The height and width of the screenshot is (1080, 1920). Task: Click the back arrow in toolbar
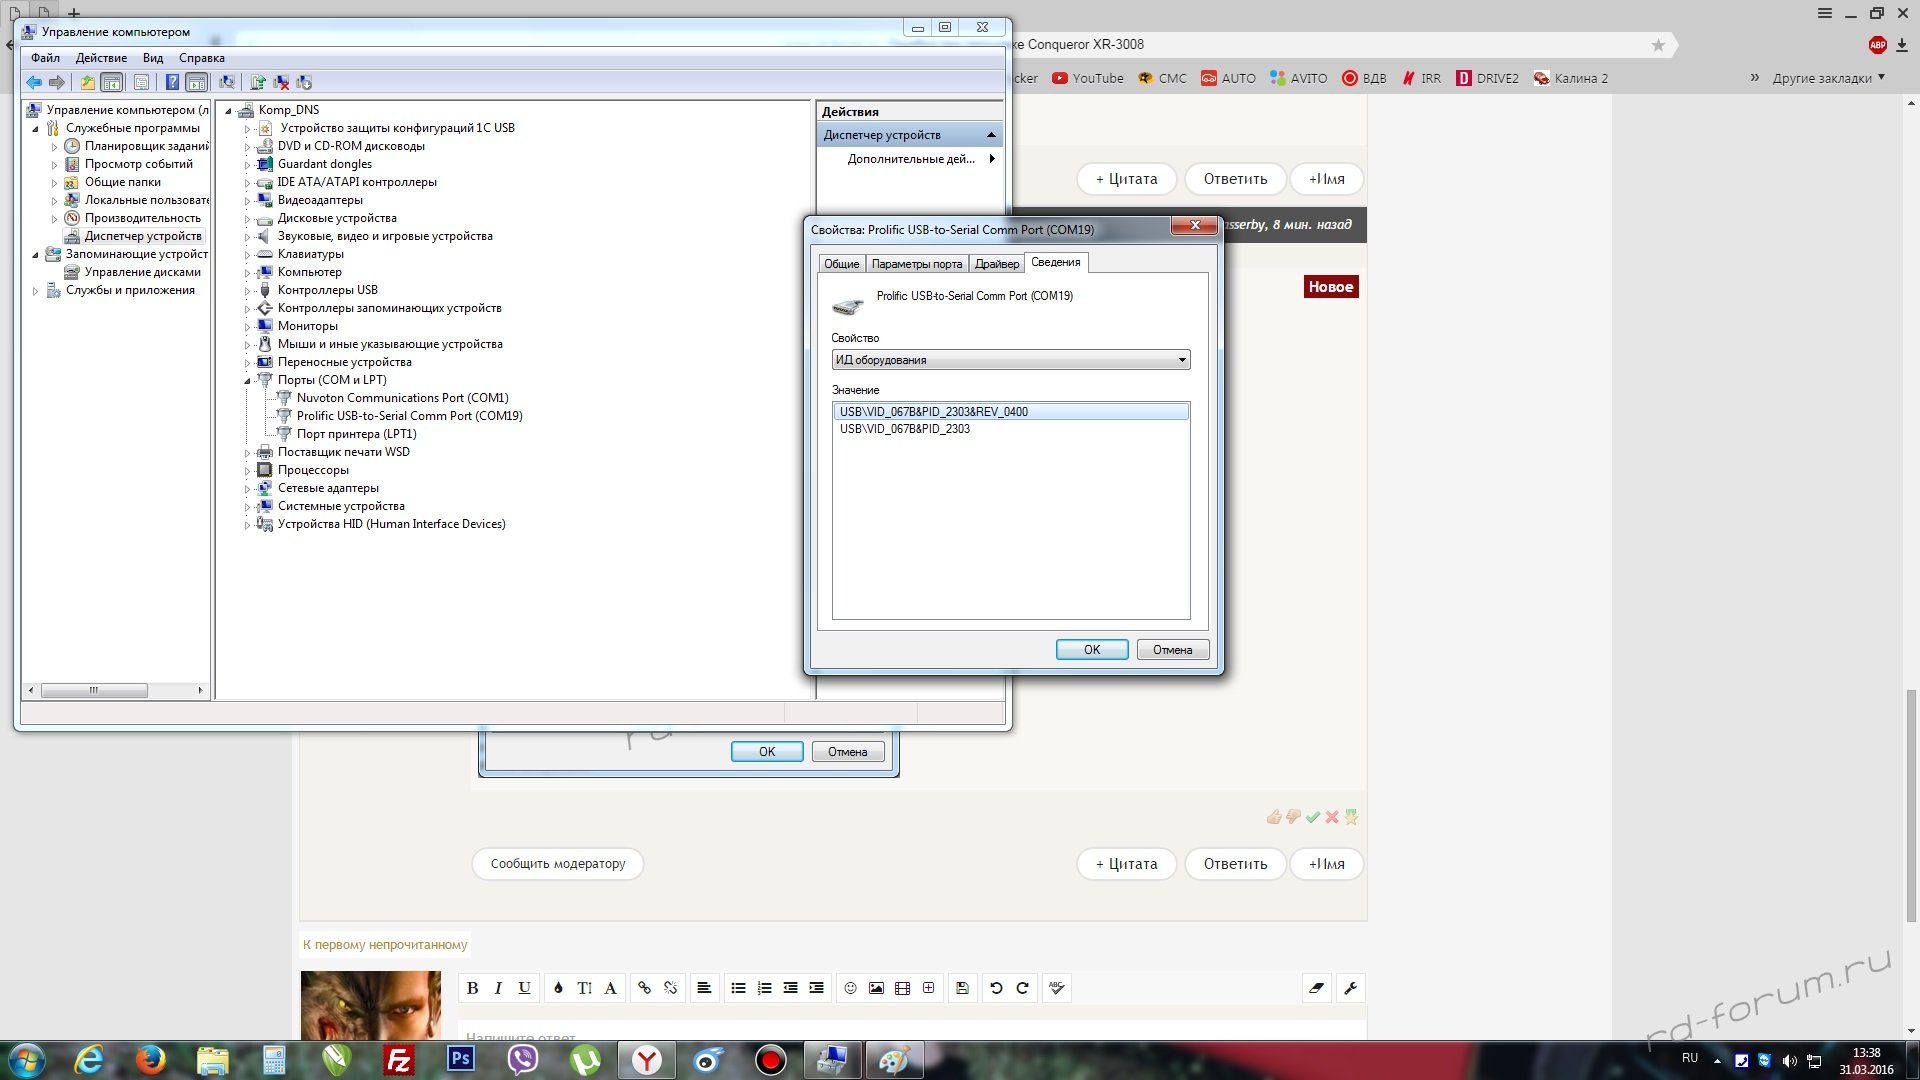(x=34, y=82)
